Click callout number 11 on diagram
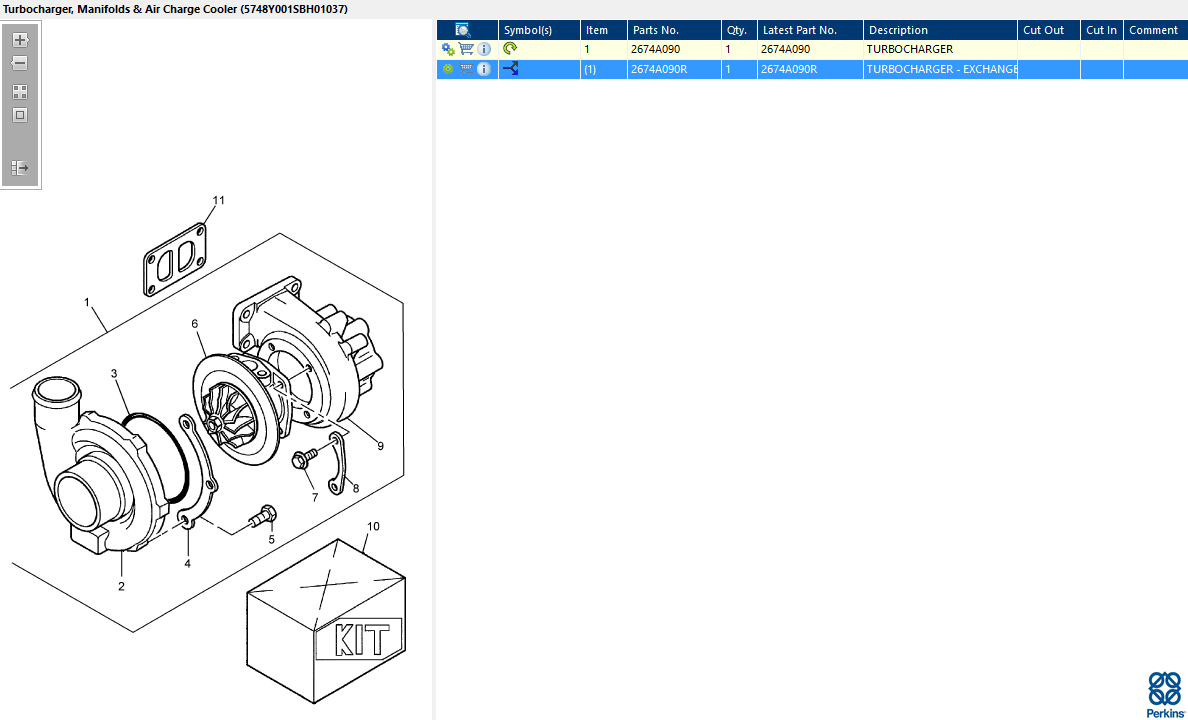1188x720 pixels. click(x=219, y=201)
